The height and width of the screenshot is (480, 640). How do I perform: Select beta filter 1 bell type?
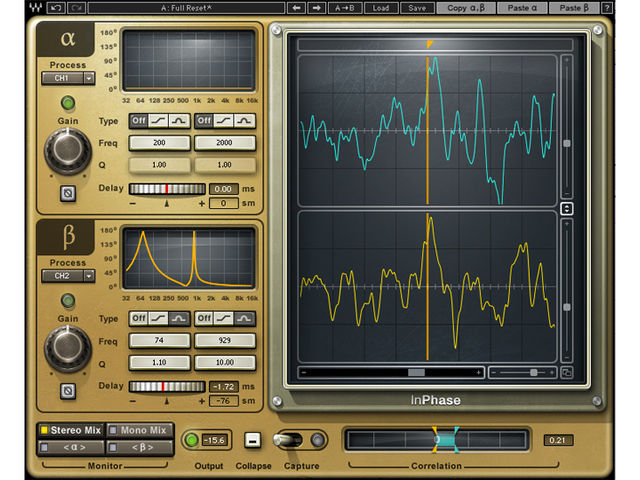click(x=179, y=319)
